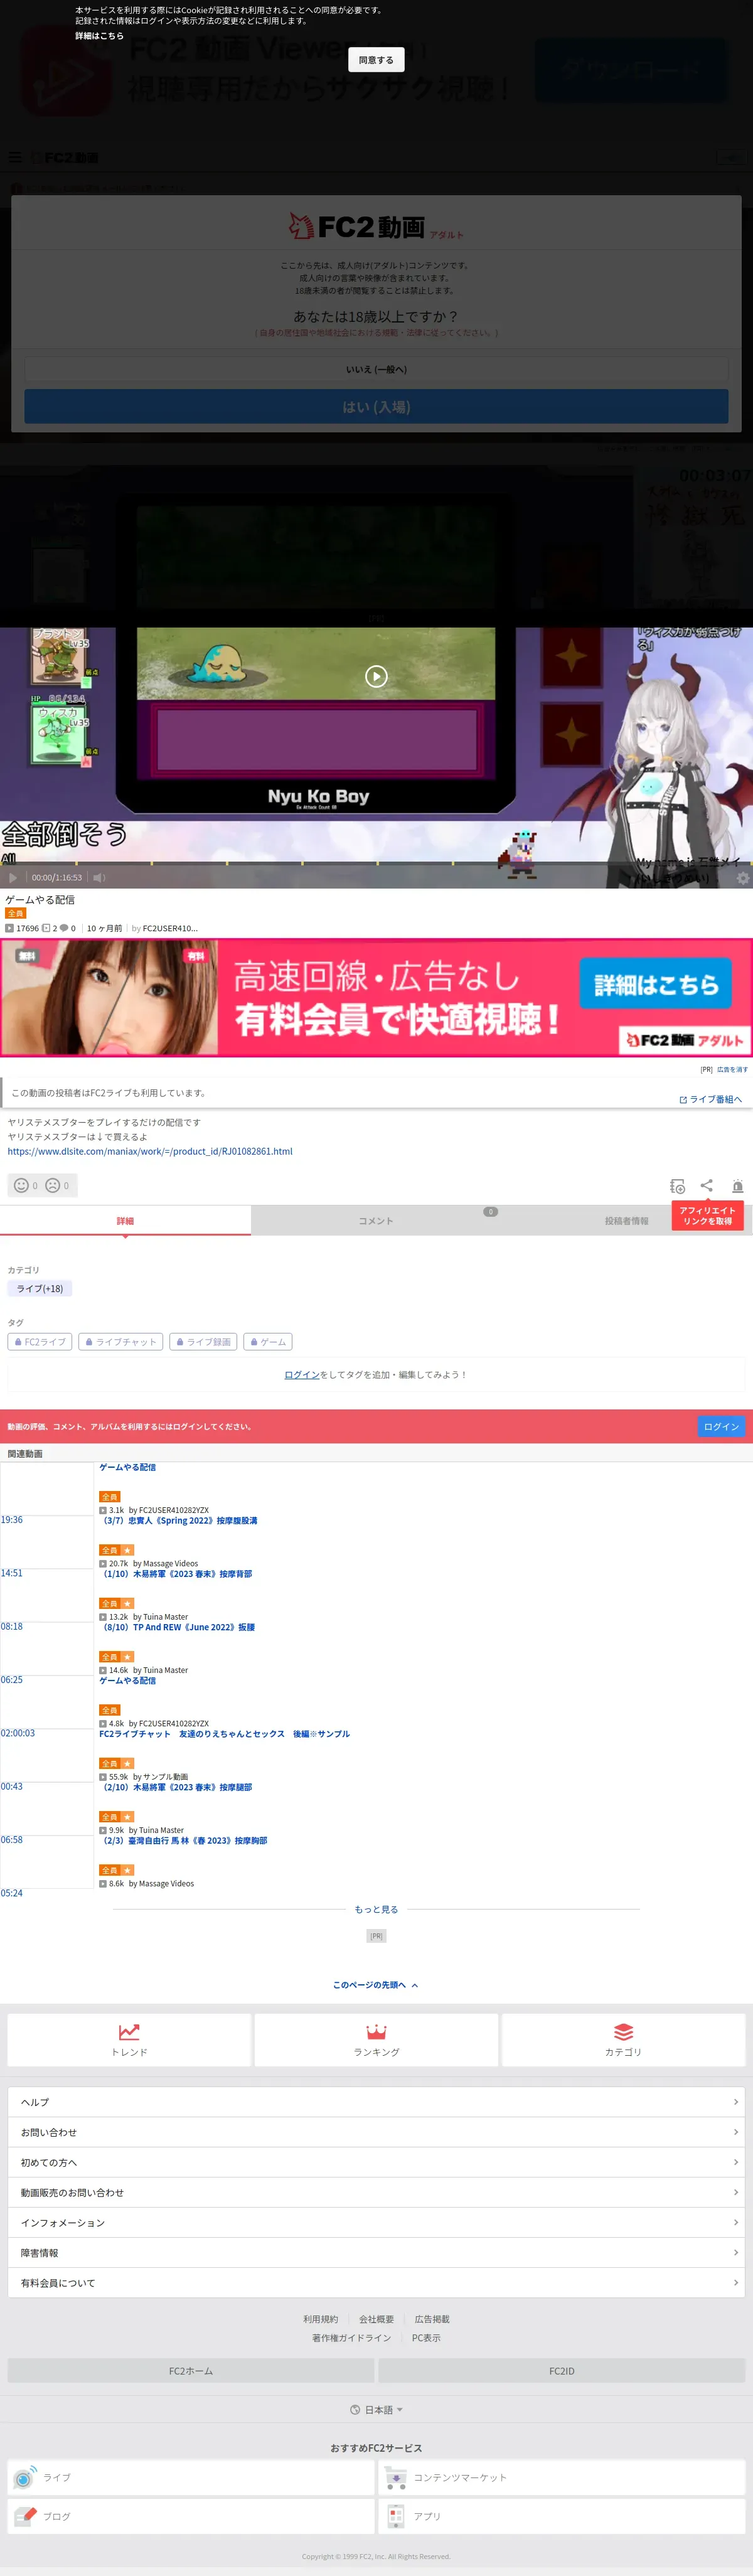Click はい (入場) to enter
The image size is (753, 2576).
coord(376,407)
